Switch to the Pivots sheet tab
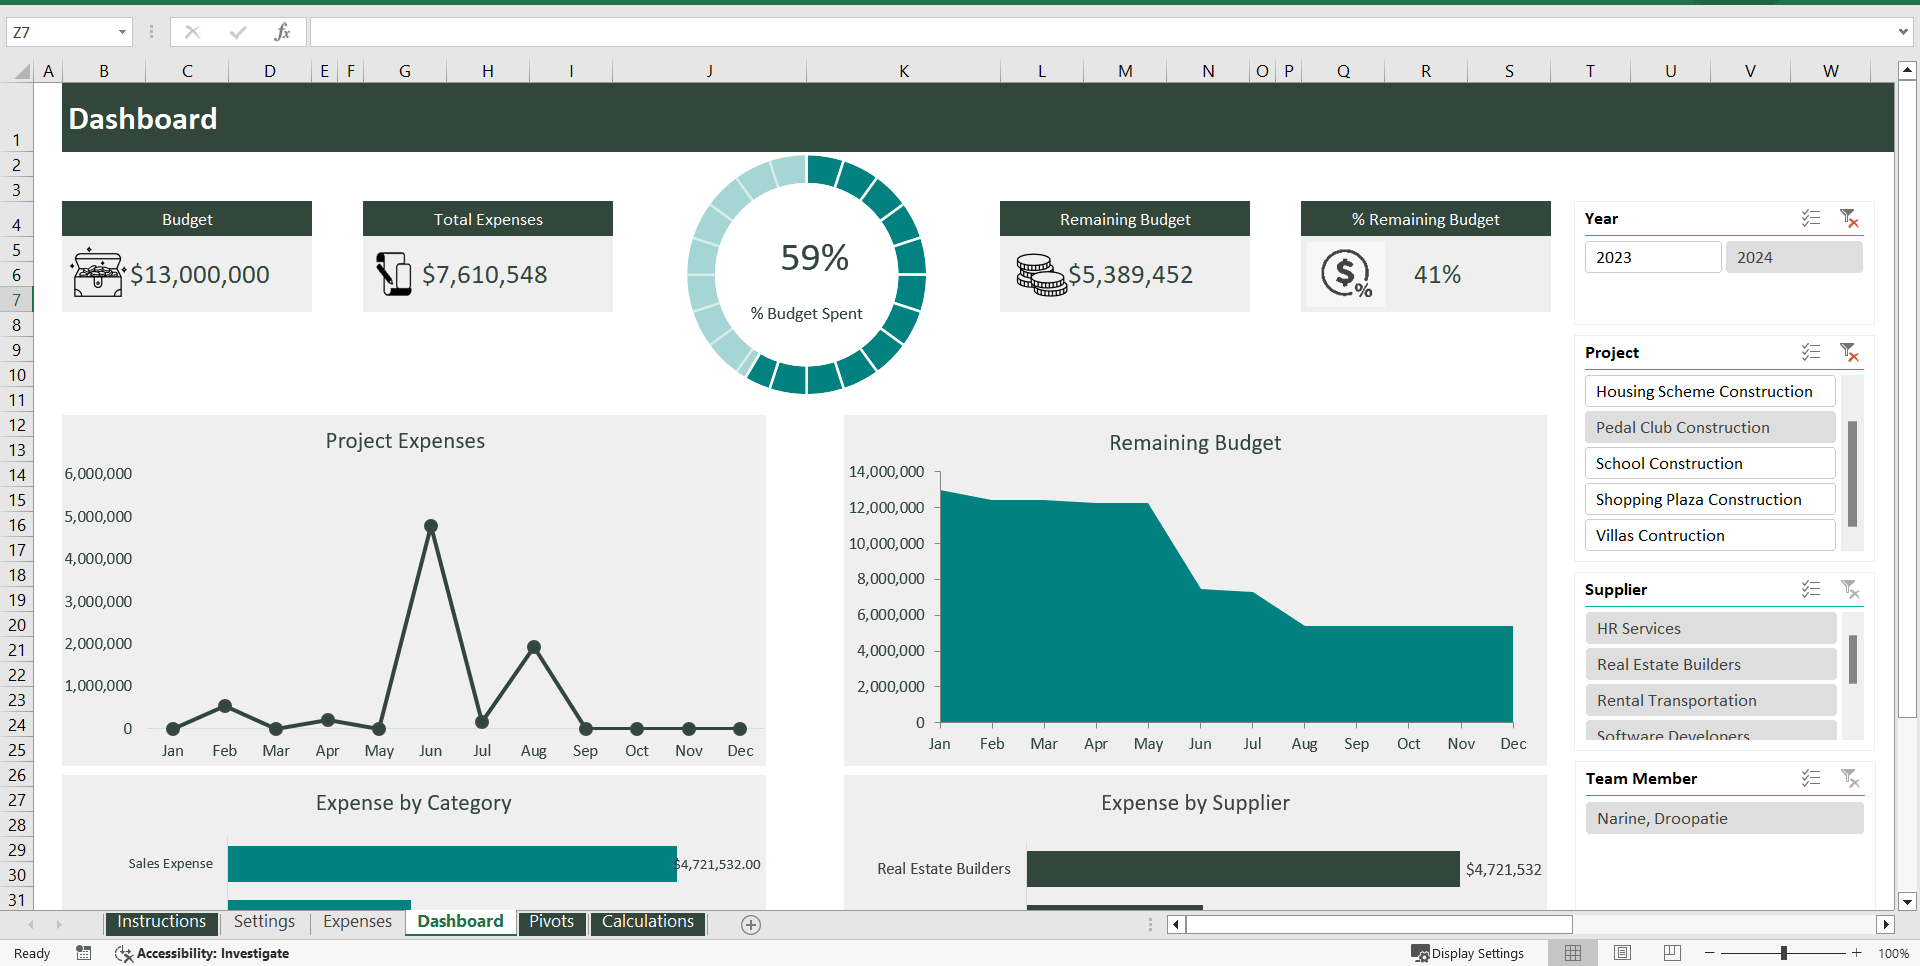The image size is (1920, 966). 551,922
